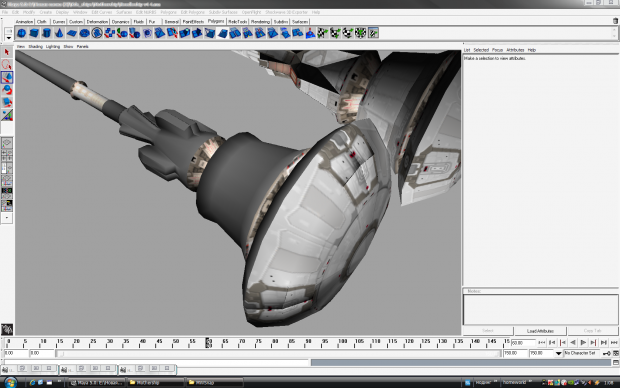The image size is (620, 388).
Task: Open animation preferences icon
Action: click(x=616, y=353)
